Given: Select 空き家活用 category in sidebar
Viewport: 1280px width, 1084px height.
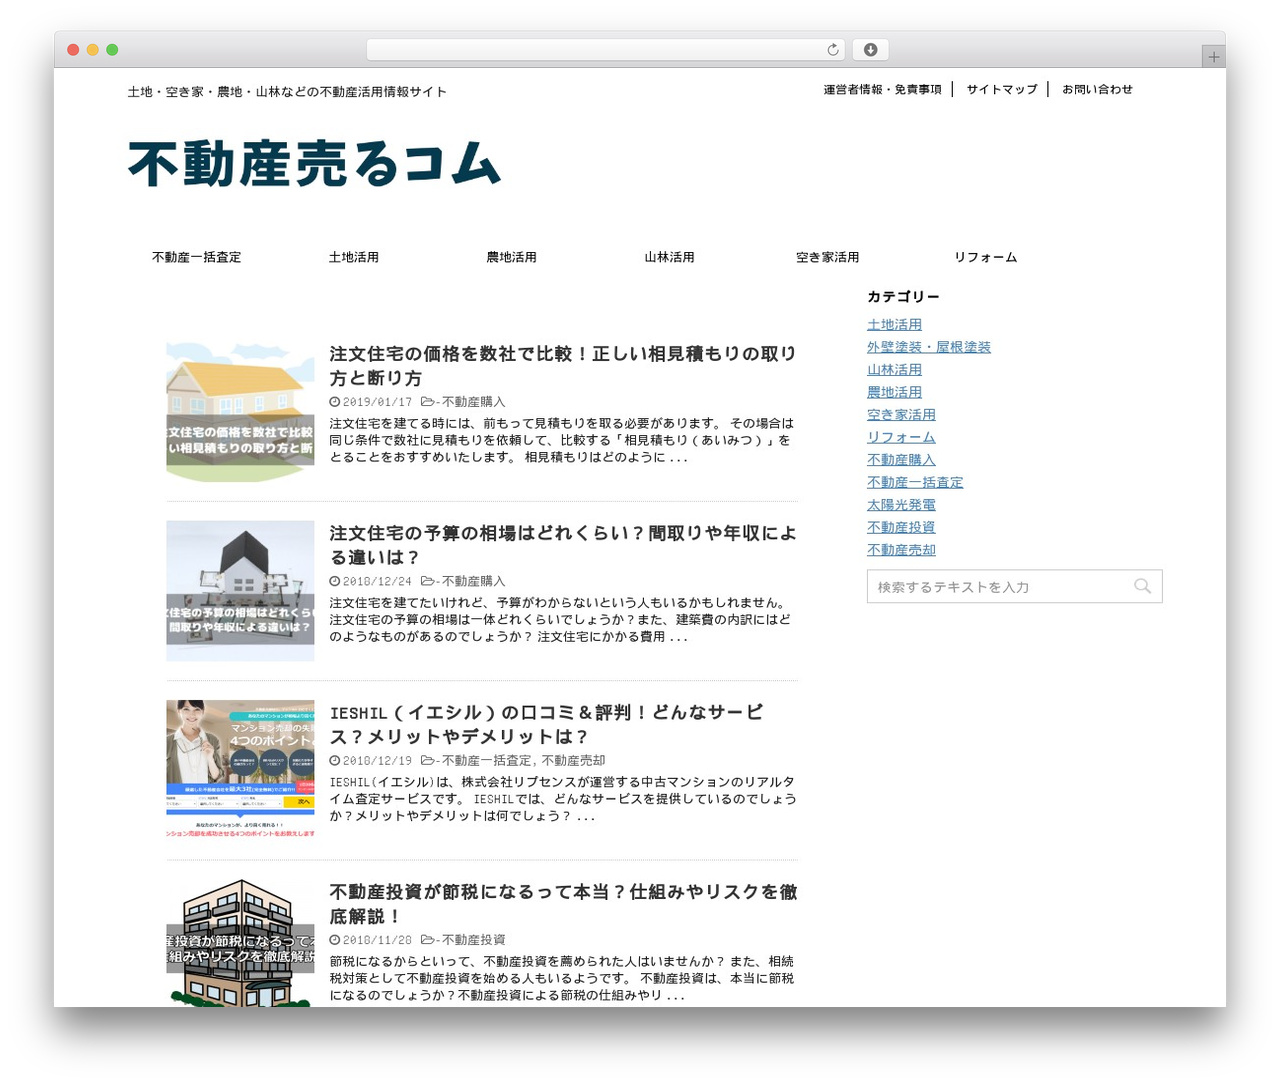Looking at the screenshot, I should (x=901, y=415).
